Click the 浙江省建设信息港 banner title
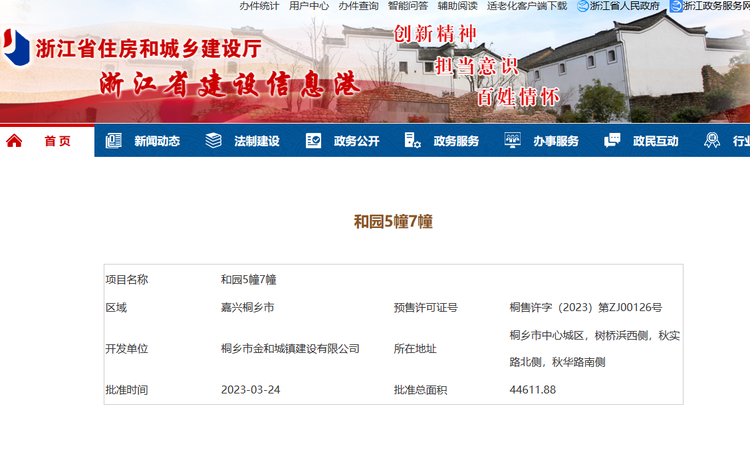This screenshot has width=750, height=450. click(230, 84)
